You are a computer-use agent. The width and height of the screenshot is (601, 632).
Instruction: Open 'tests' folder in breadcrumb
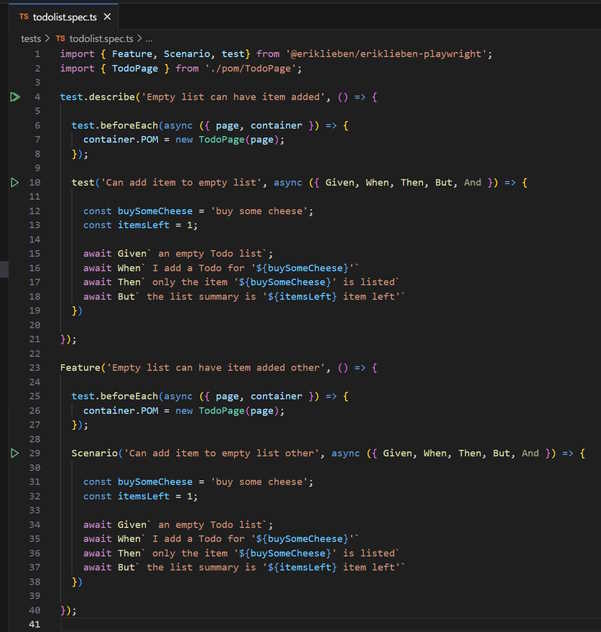click(31, 39)
